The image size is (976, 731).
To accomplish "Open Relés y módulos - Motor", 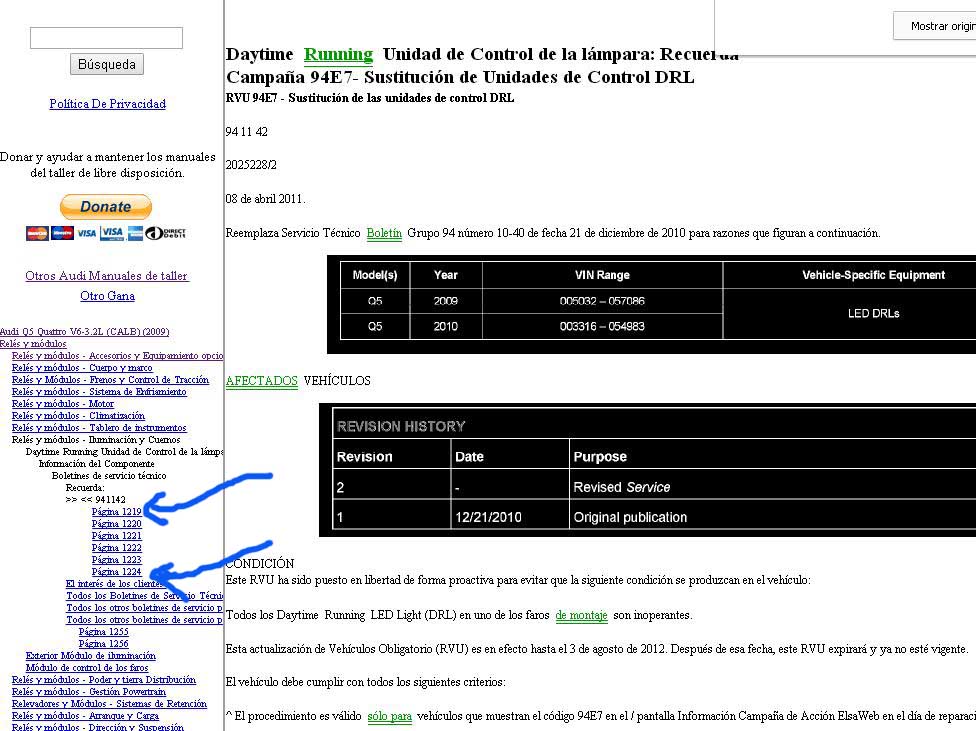I will pos(63,403).
